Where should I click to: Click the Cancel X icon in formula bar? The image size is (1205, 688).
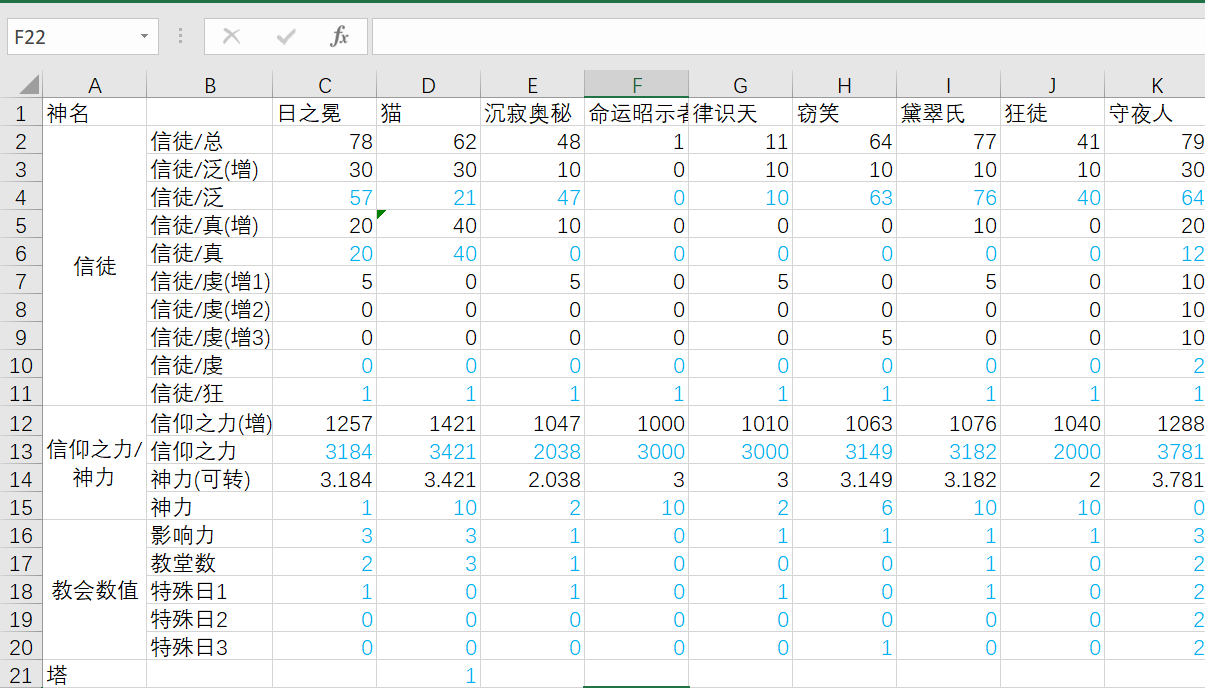coord(232,37)
